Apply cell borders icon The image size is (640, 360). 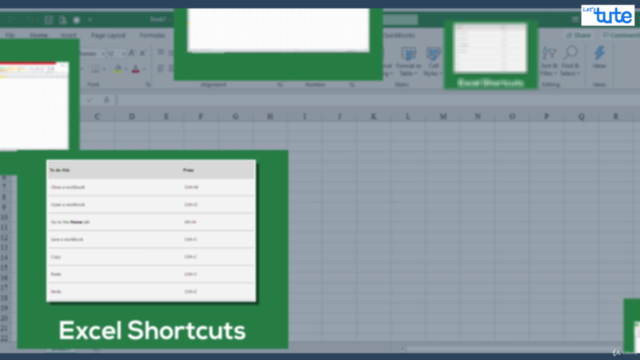[x=95, y=69]
